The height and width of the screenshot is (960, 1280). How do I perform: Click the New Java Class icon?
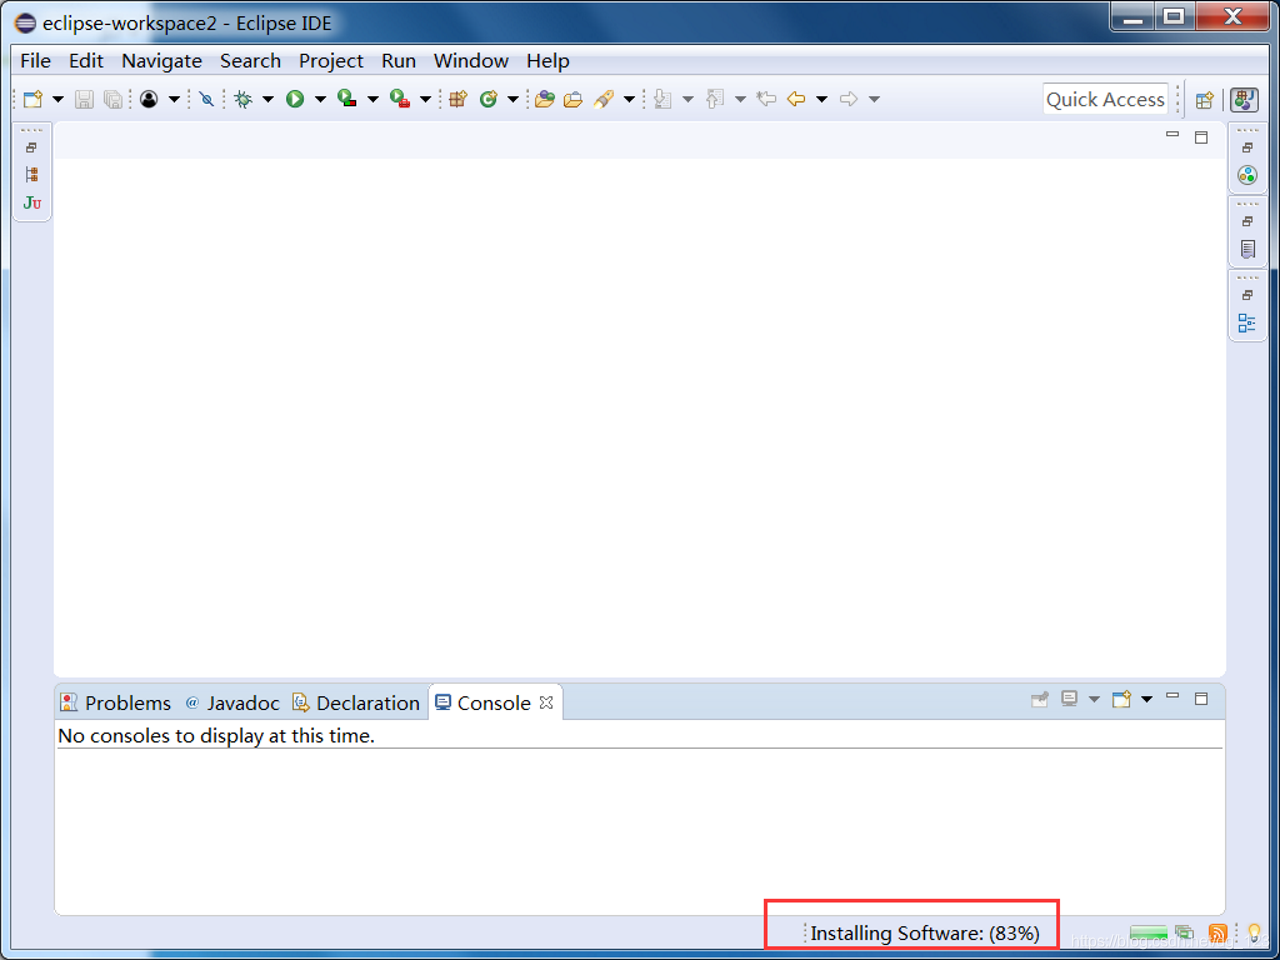[x=488, y=99]
